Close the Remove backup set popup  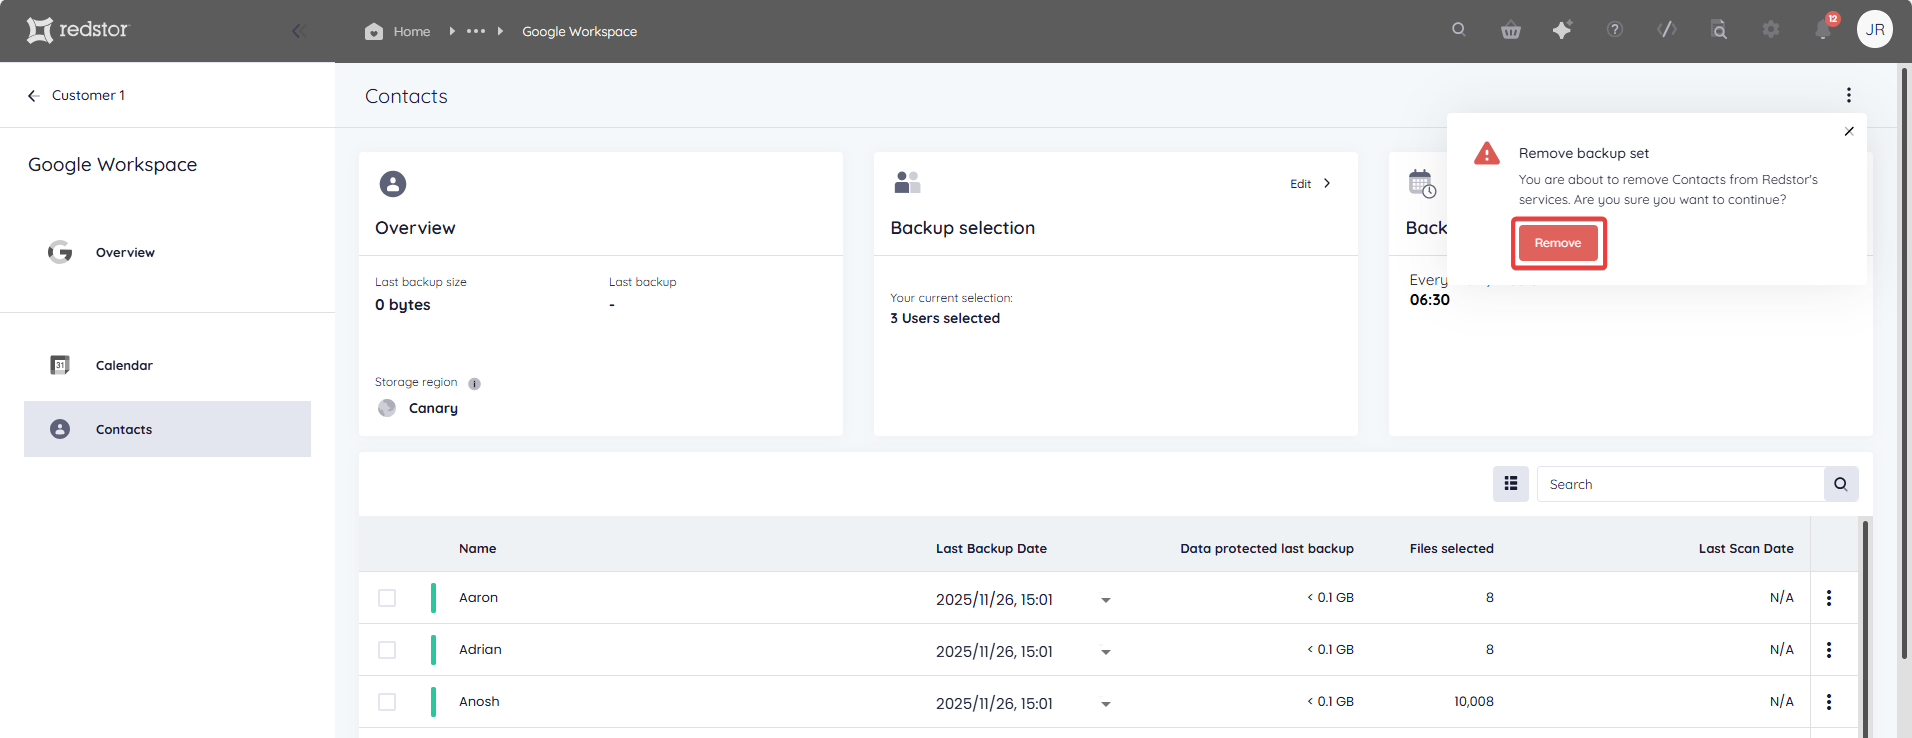pos(1849,131)
